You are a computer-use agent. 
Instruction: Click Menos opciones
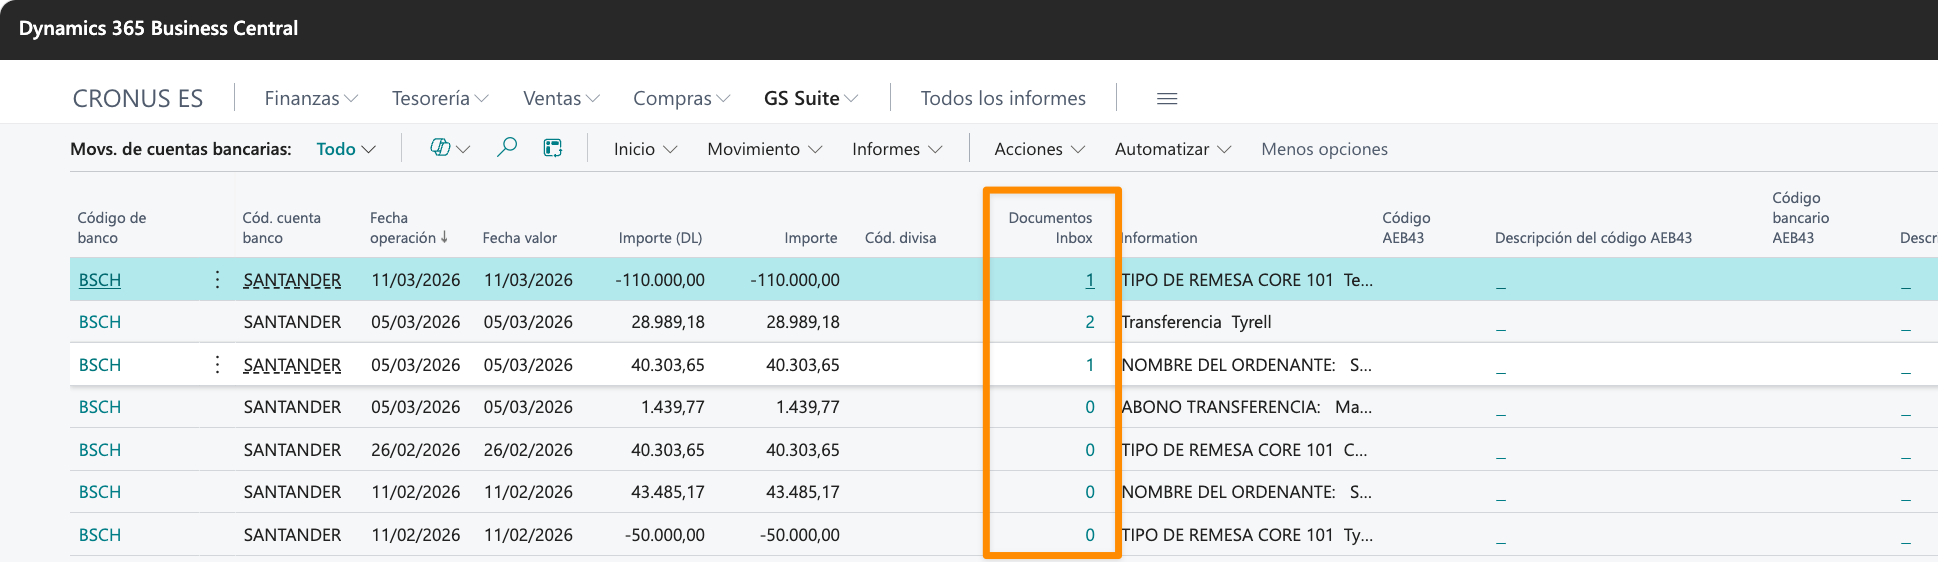1324,149
